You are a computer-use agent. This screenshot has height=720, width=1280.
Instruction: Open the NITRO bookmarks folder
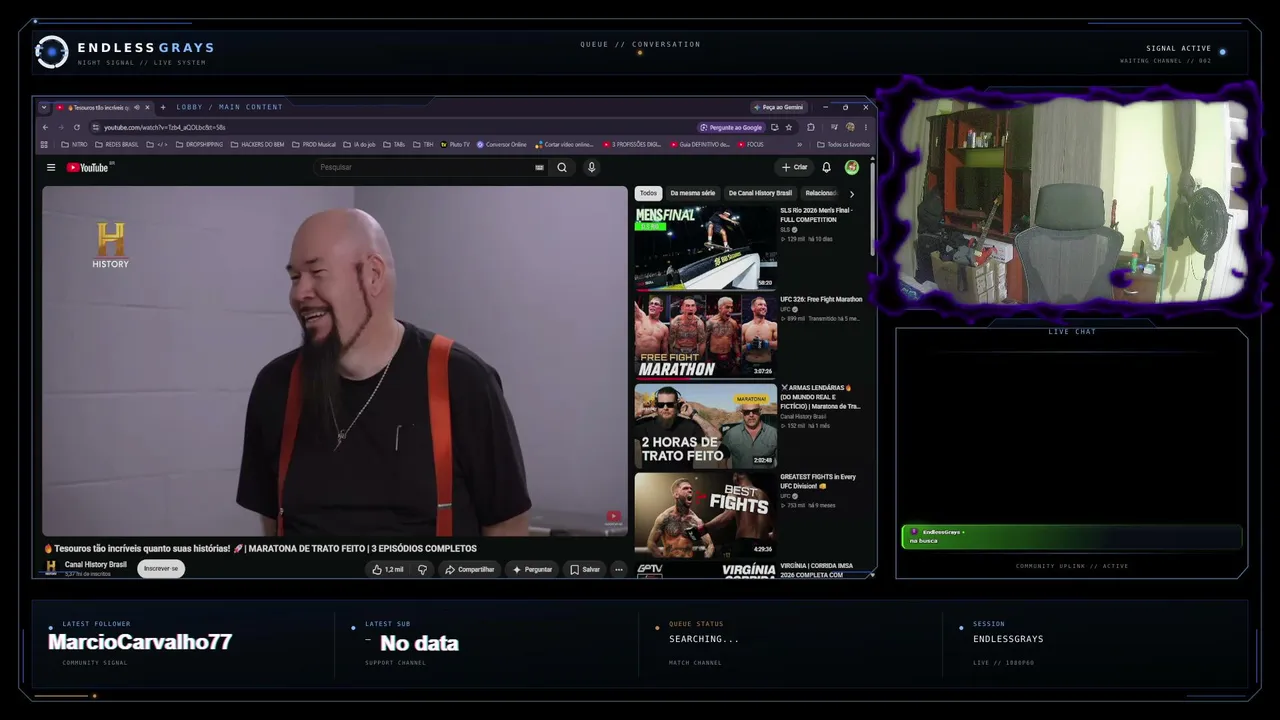(75, 144)
